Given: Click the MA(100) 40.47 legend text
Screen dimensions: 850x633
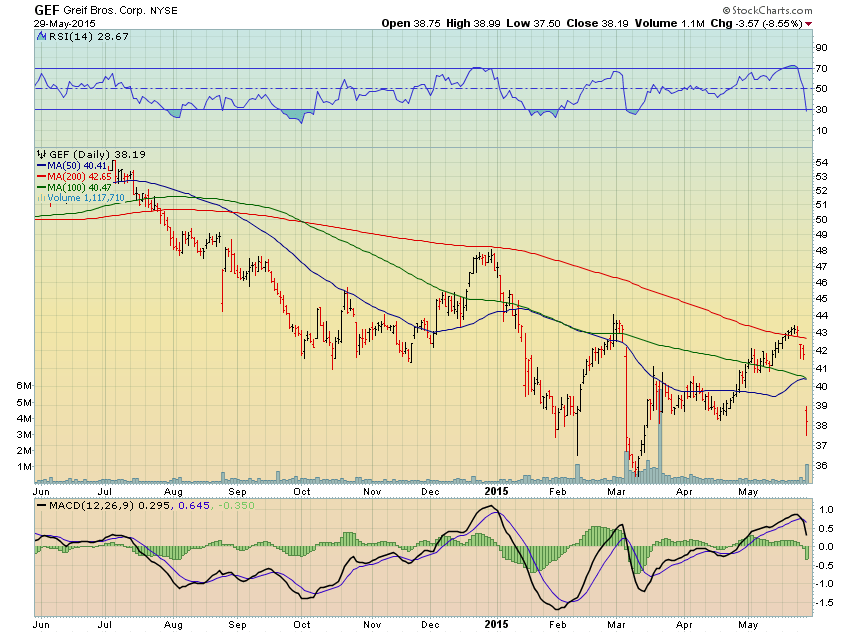Looking at the screenshot, I should [79, 188].
